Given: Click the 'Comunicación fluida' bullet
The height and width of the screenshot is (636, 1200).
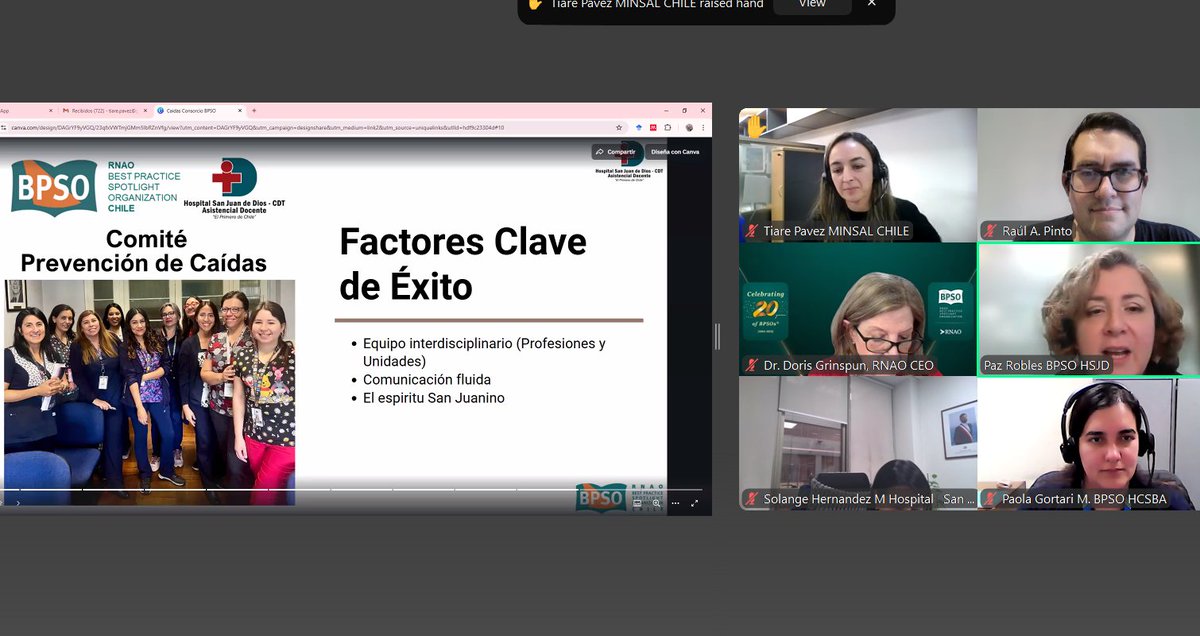Looking at the screenshot, I should [x=427, y=379].
